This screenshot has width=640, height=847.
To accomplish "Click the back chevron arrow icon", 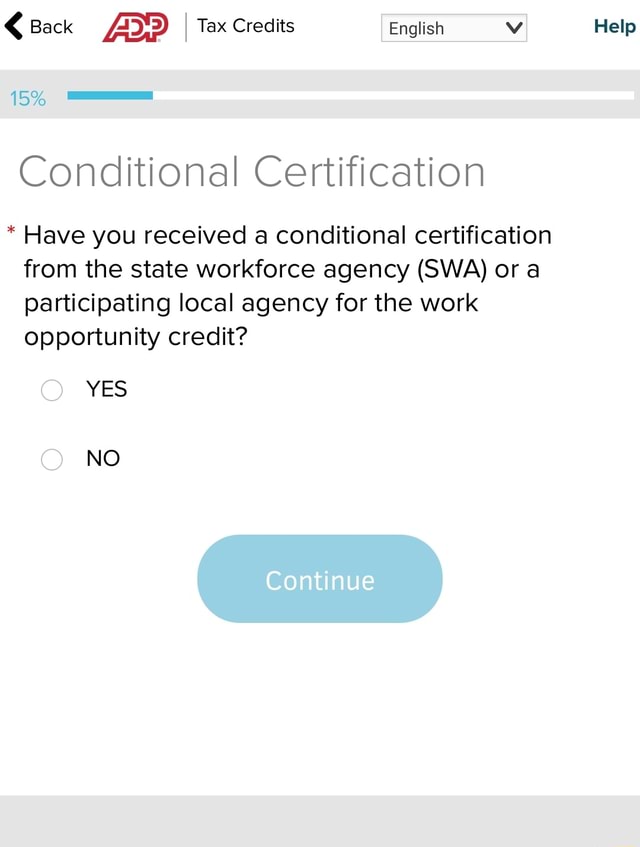I will click(x=15, y=27).
